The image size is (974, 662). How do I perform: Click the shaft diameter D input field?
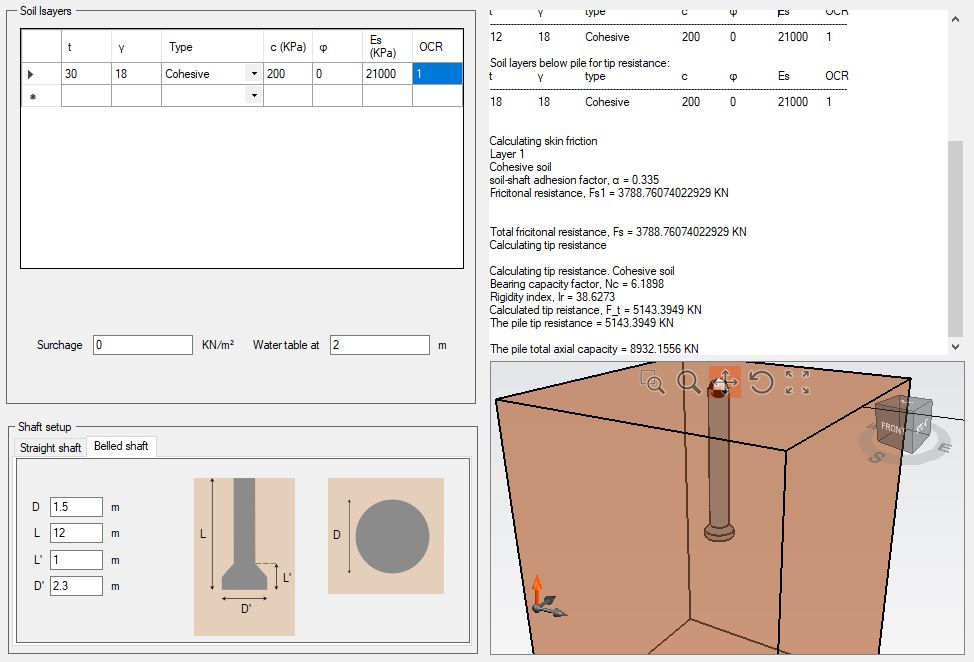coord(76,507)
